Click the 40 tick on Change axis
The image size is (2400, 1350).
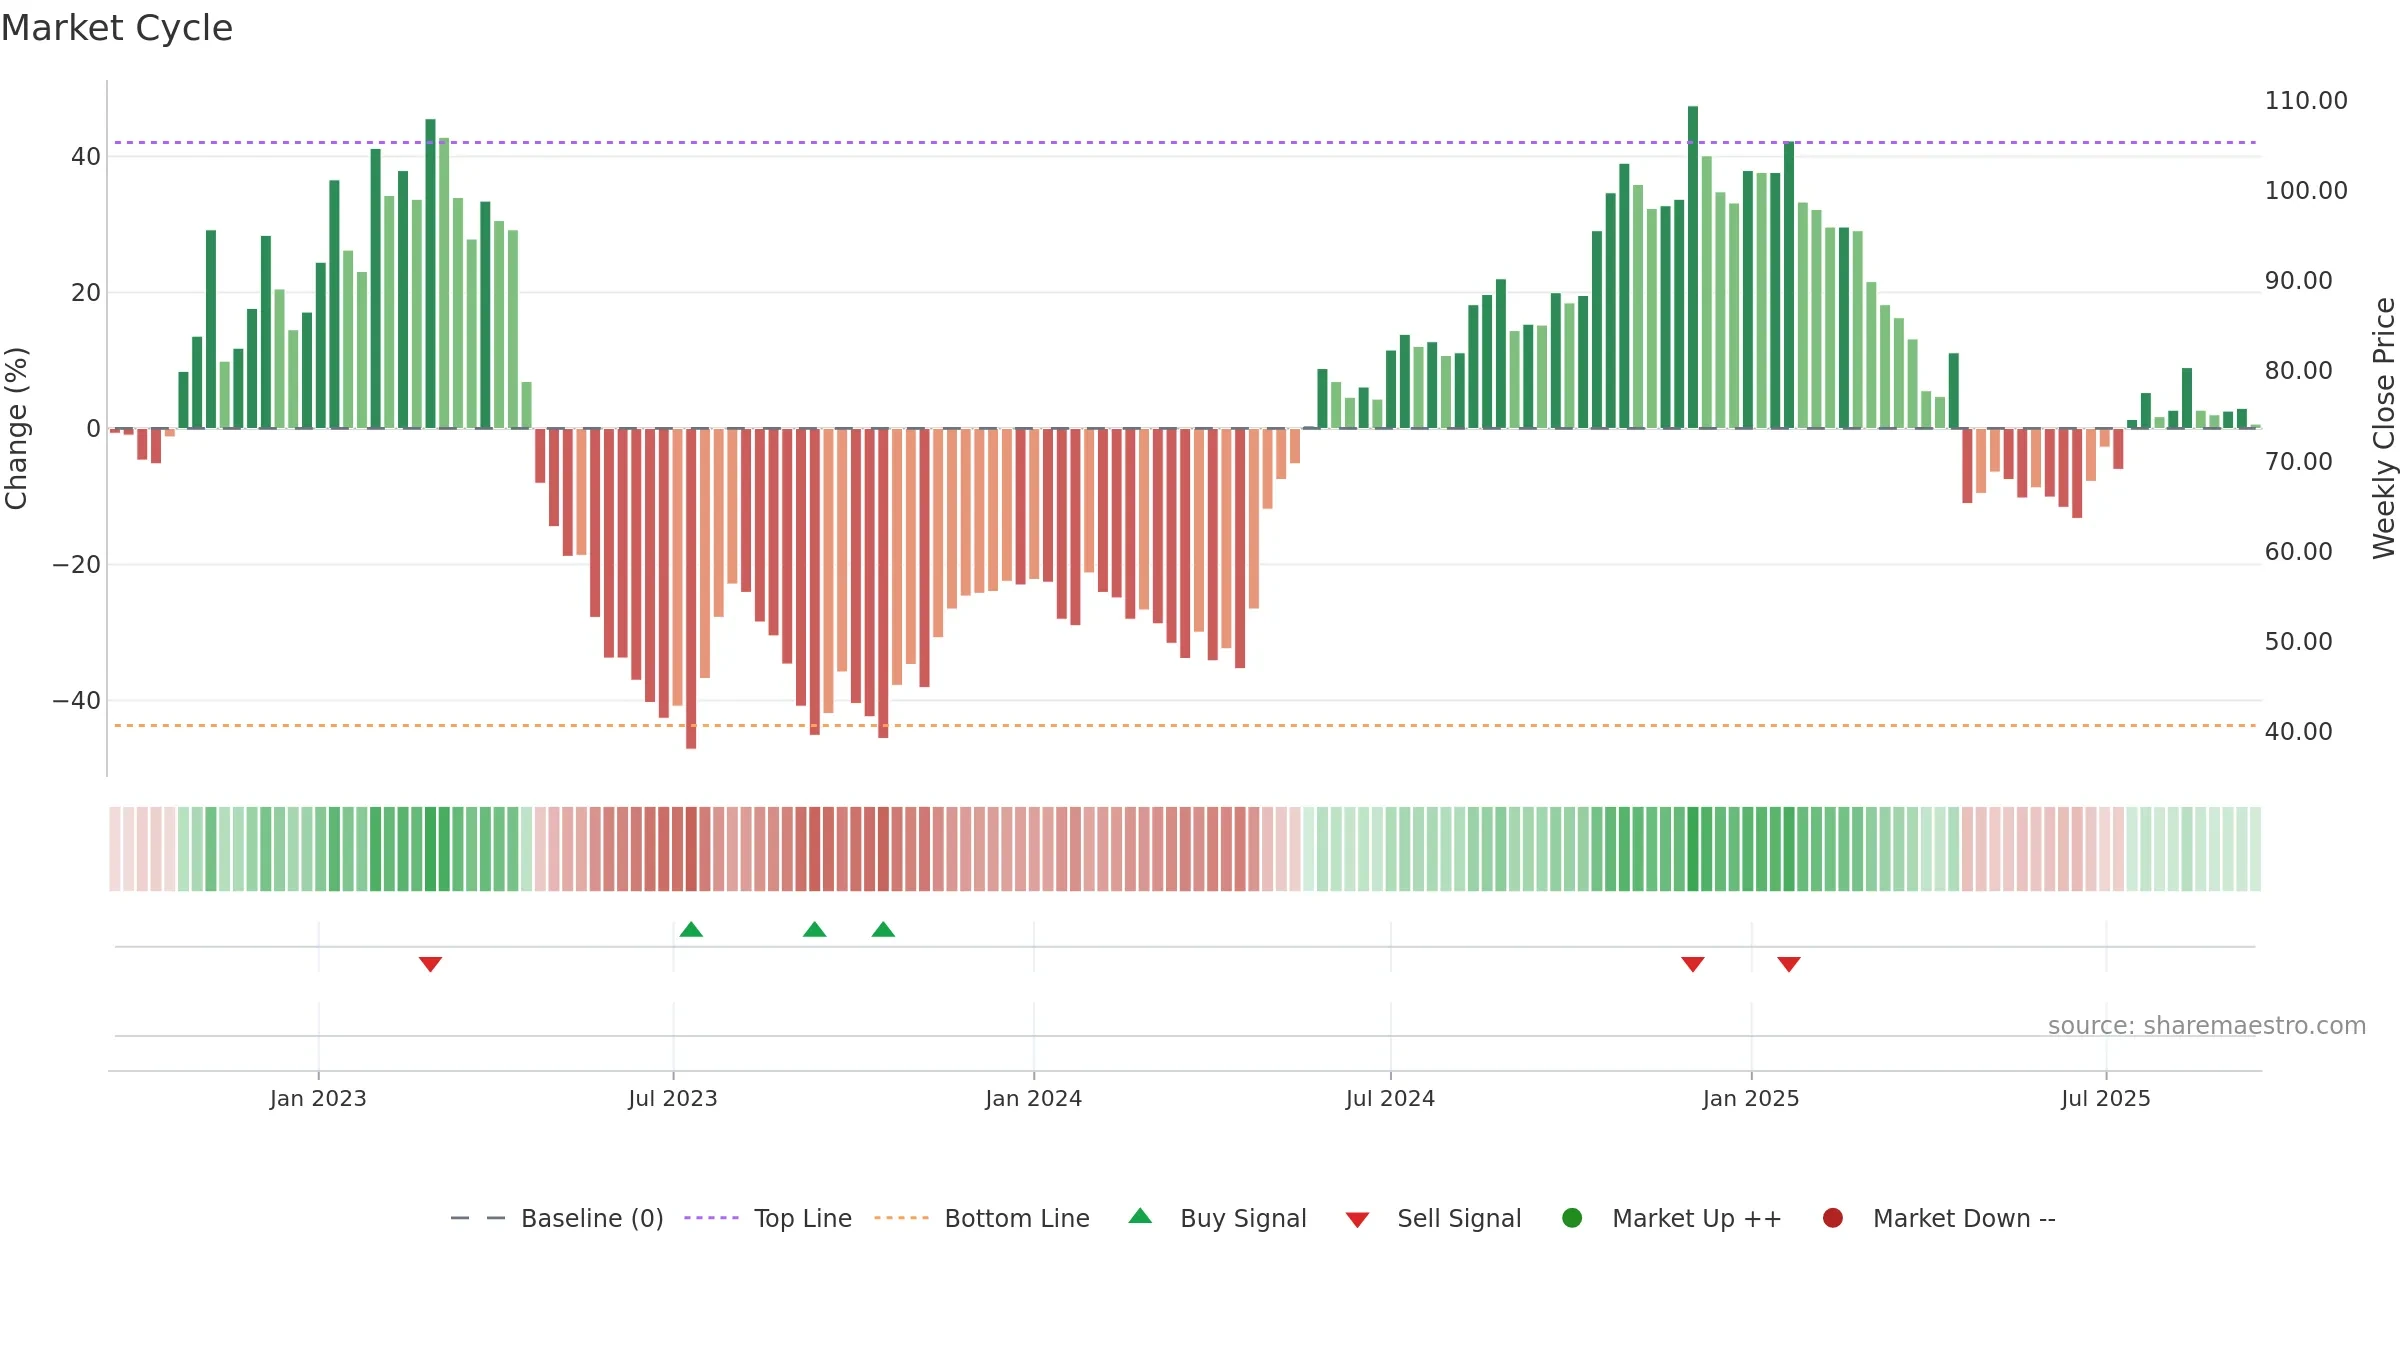pos(86,157)
